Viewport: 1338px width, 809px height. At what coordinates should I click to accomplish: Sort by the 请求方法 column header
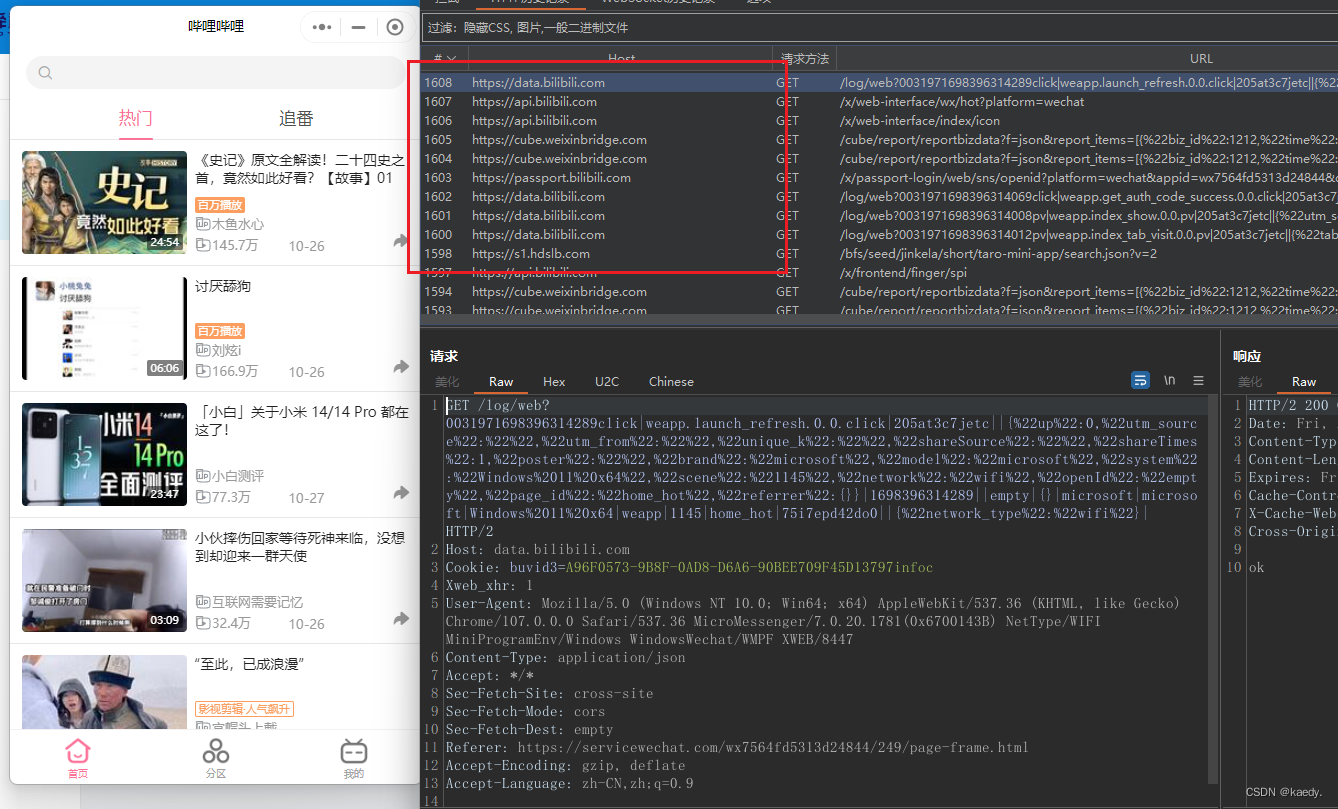coord(804,59)
